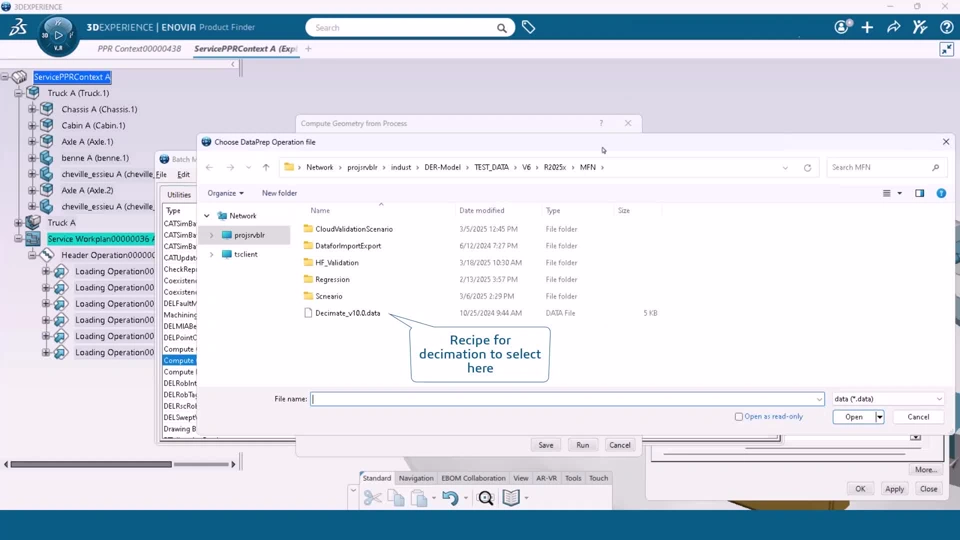Switch to the Navigation toolbar tab
This screenshot has width=960, height=540.
click(416, 478)
